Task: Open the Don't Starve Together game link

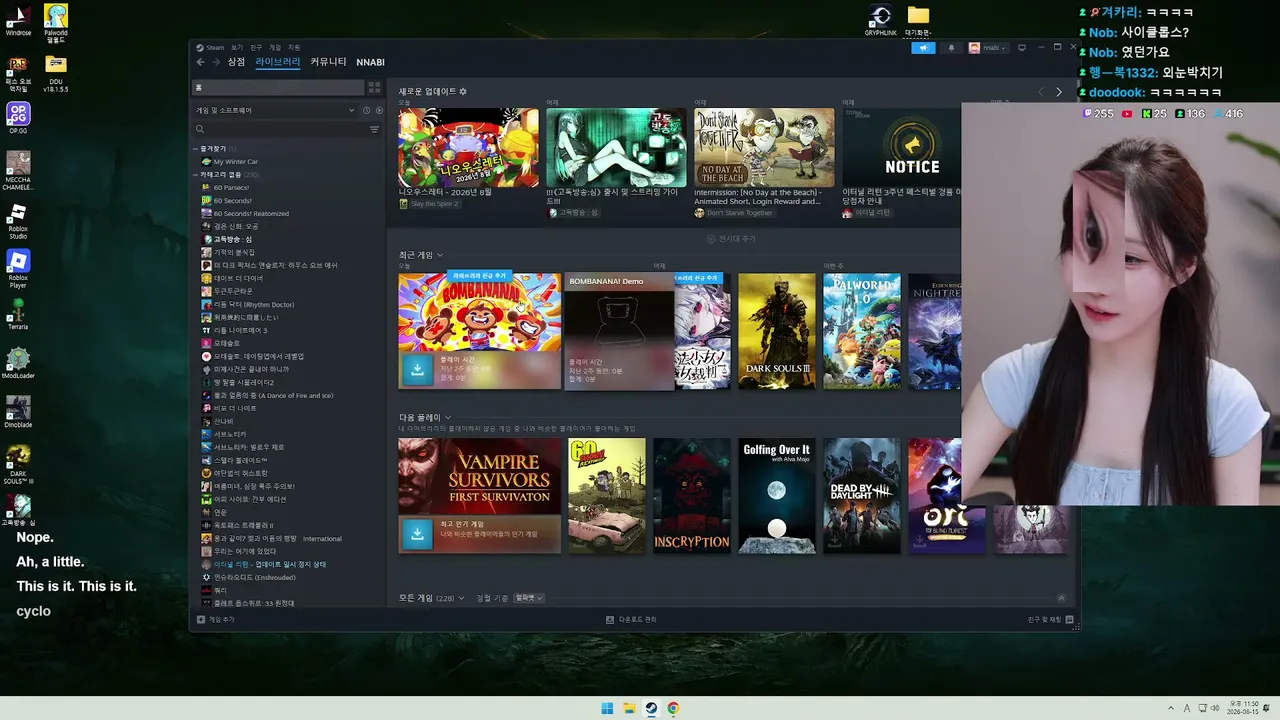Action: click(x=734, y=213)
